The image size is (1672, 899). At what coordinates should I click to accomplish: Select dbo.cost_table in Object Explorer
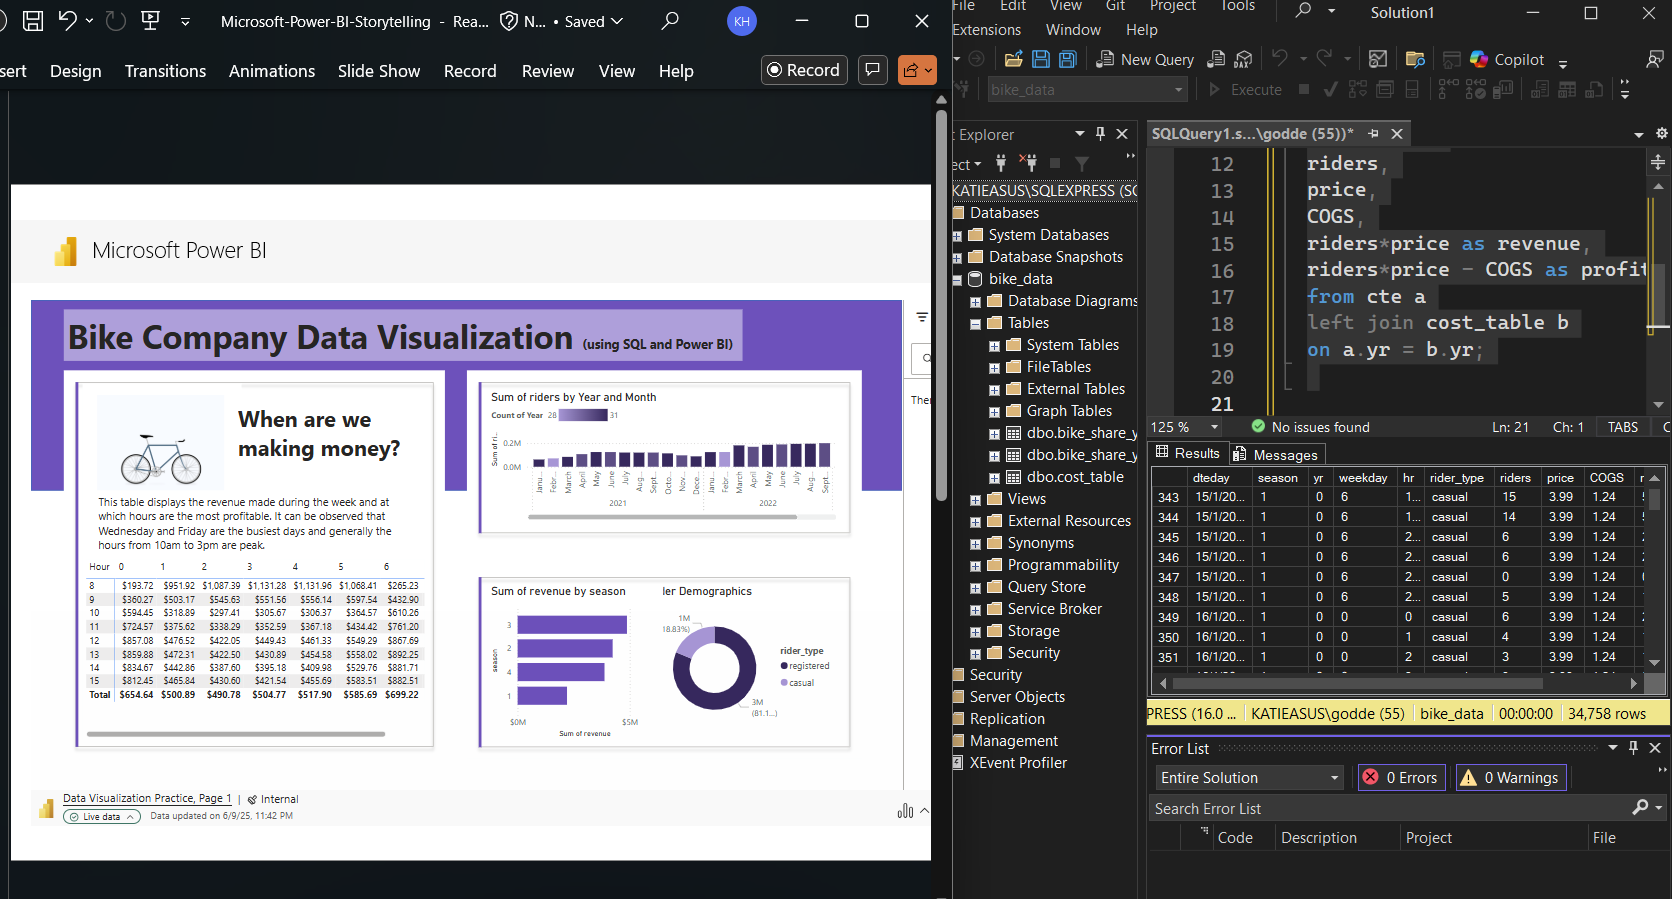pyautogui.click(x=1074, y=477)
